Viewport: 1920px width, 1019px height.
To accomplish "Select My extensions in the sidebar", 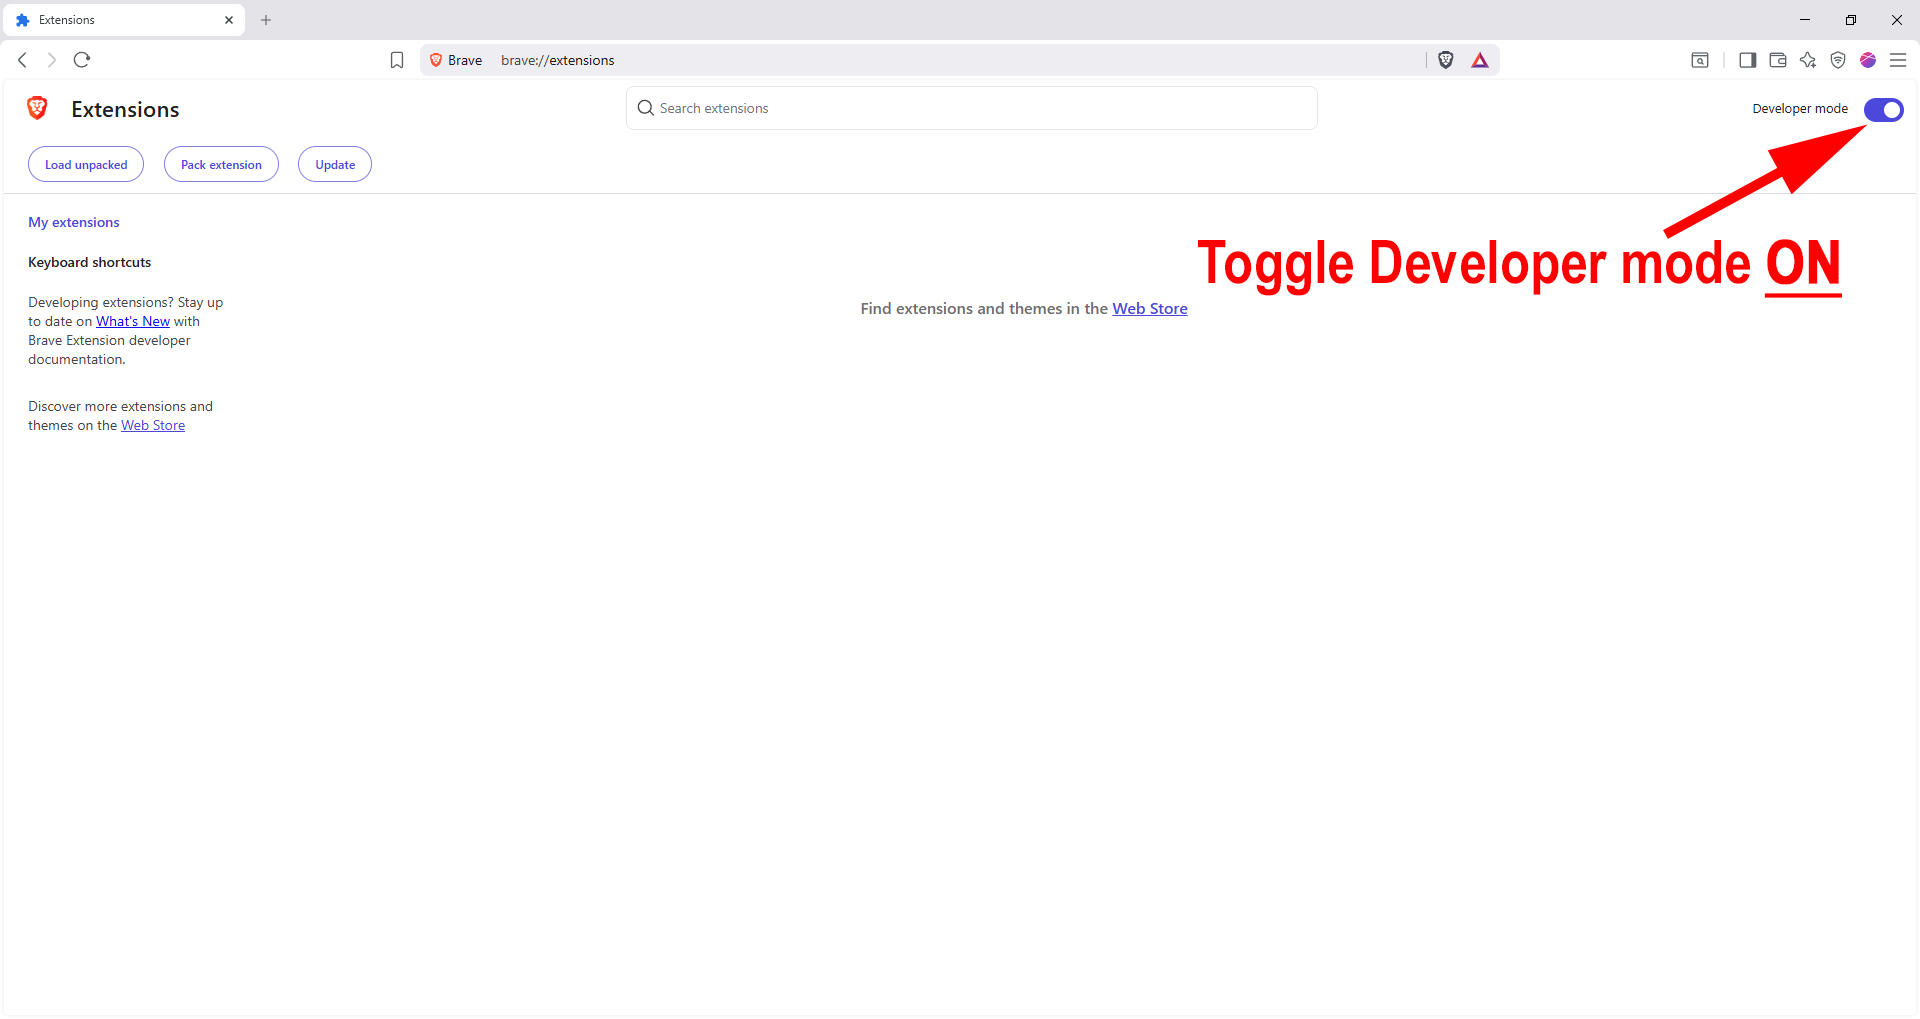I will tap(74, 222).
